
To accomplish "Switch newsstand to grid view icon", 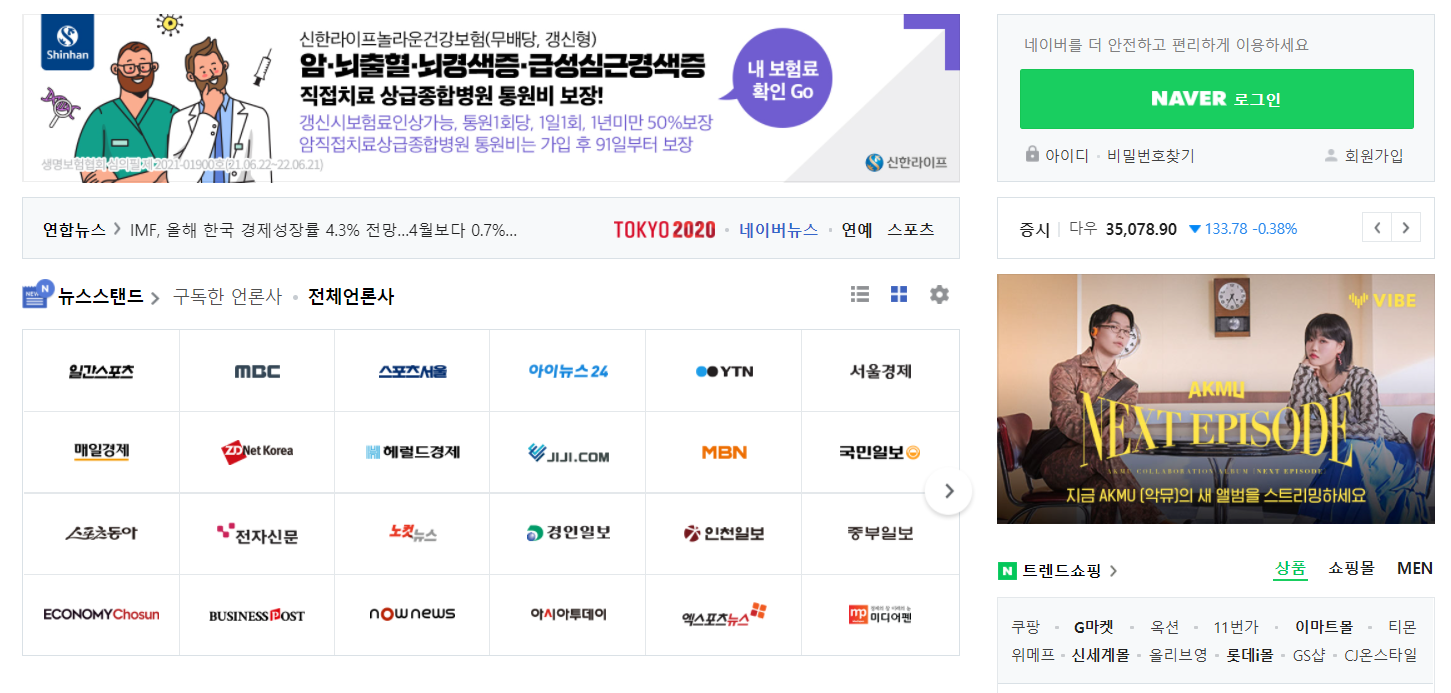I will coord(899,294).
